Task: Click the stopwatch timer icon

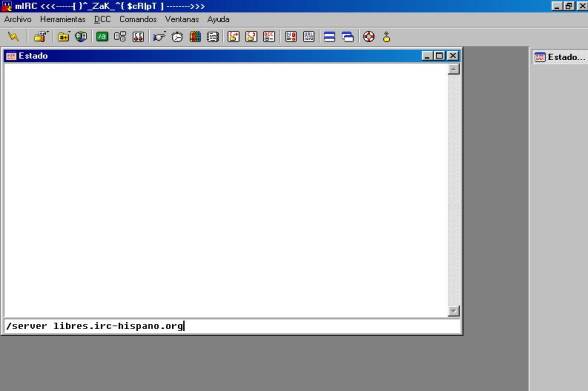Action: (177, 37)
